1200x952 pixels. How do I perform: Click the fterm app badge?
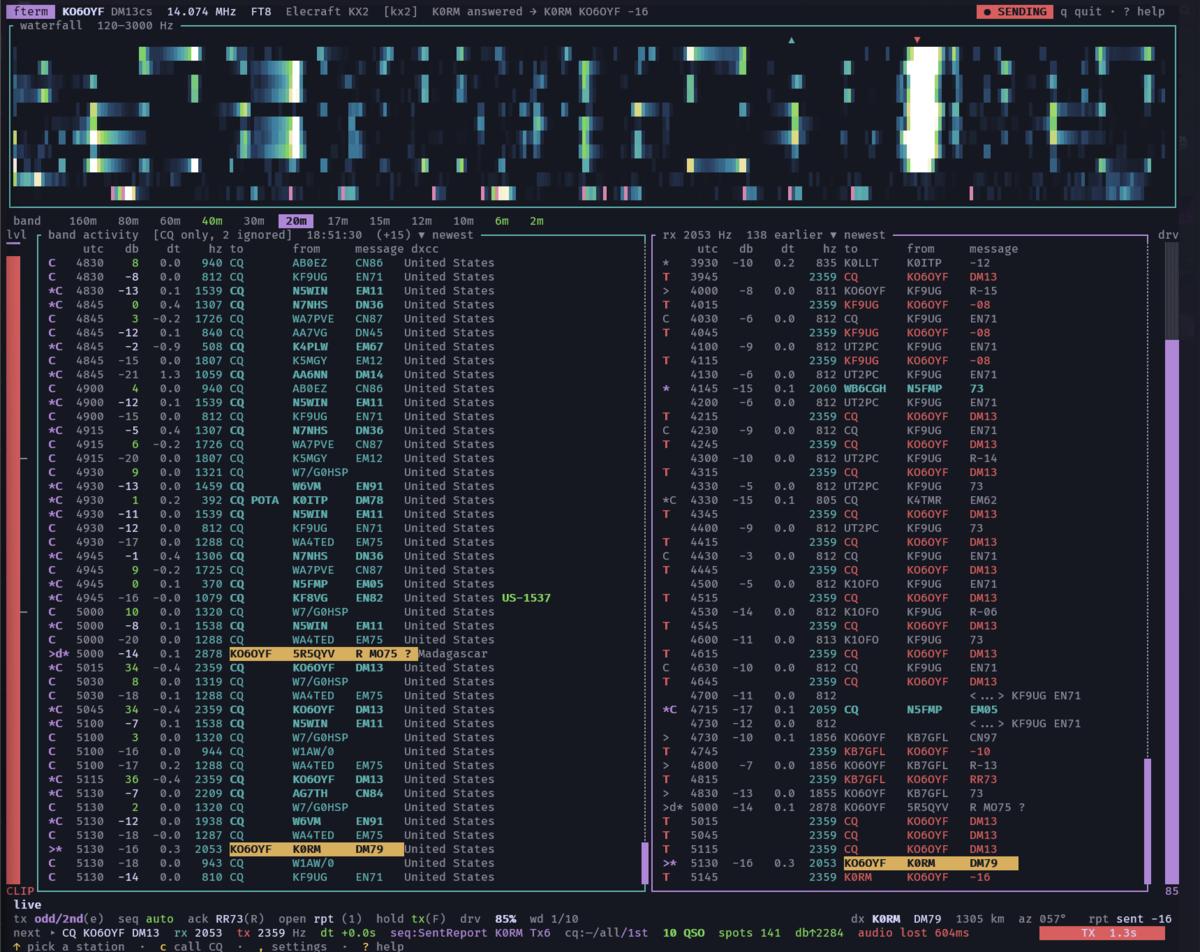32,12
